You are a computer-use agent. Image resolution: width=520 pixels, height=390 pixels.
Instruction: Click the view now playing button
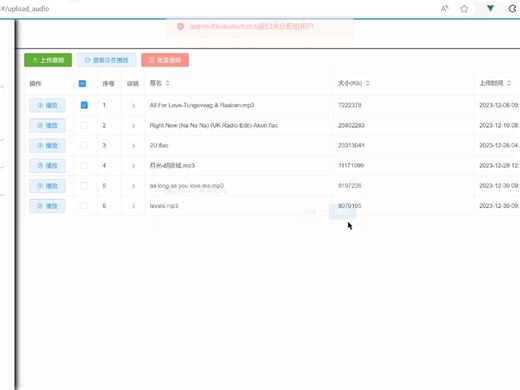pyautogui.click(x=107, y=60)
